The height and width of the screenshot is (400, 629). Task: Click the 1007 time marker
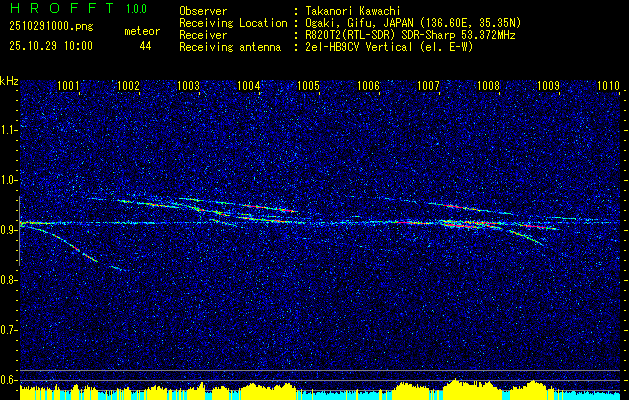point(428,86)
